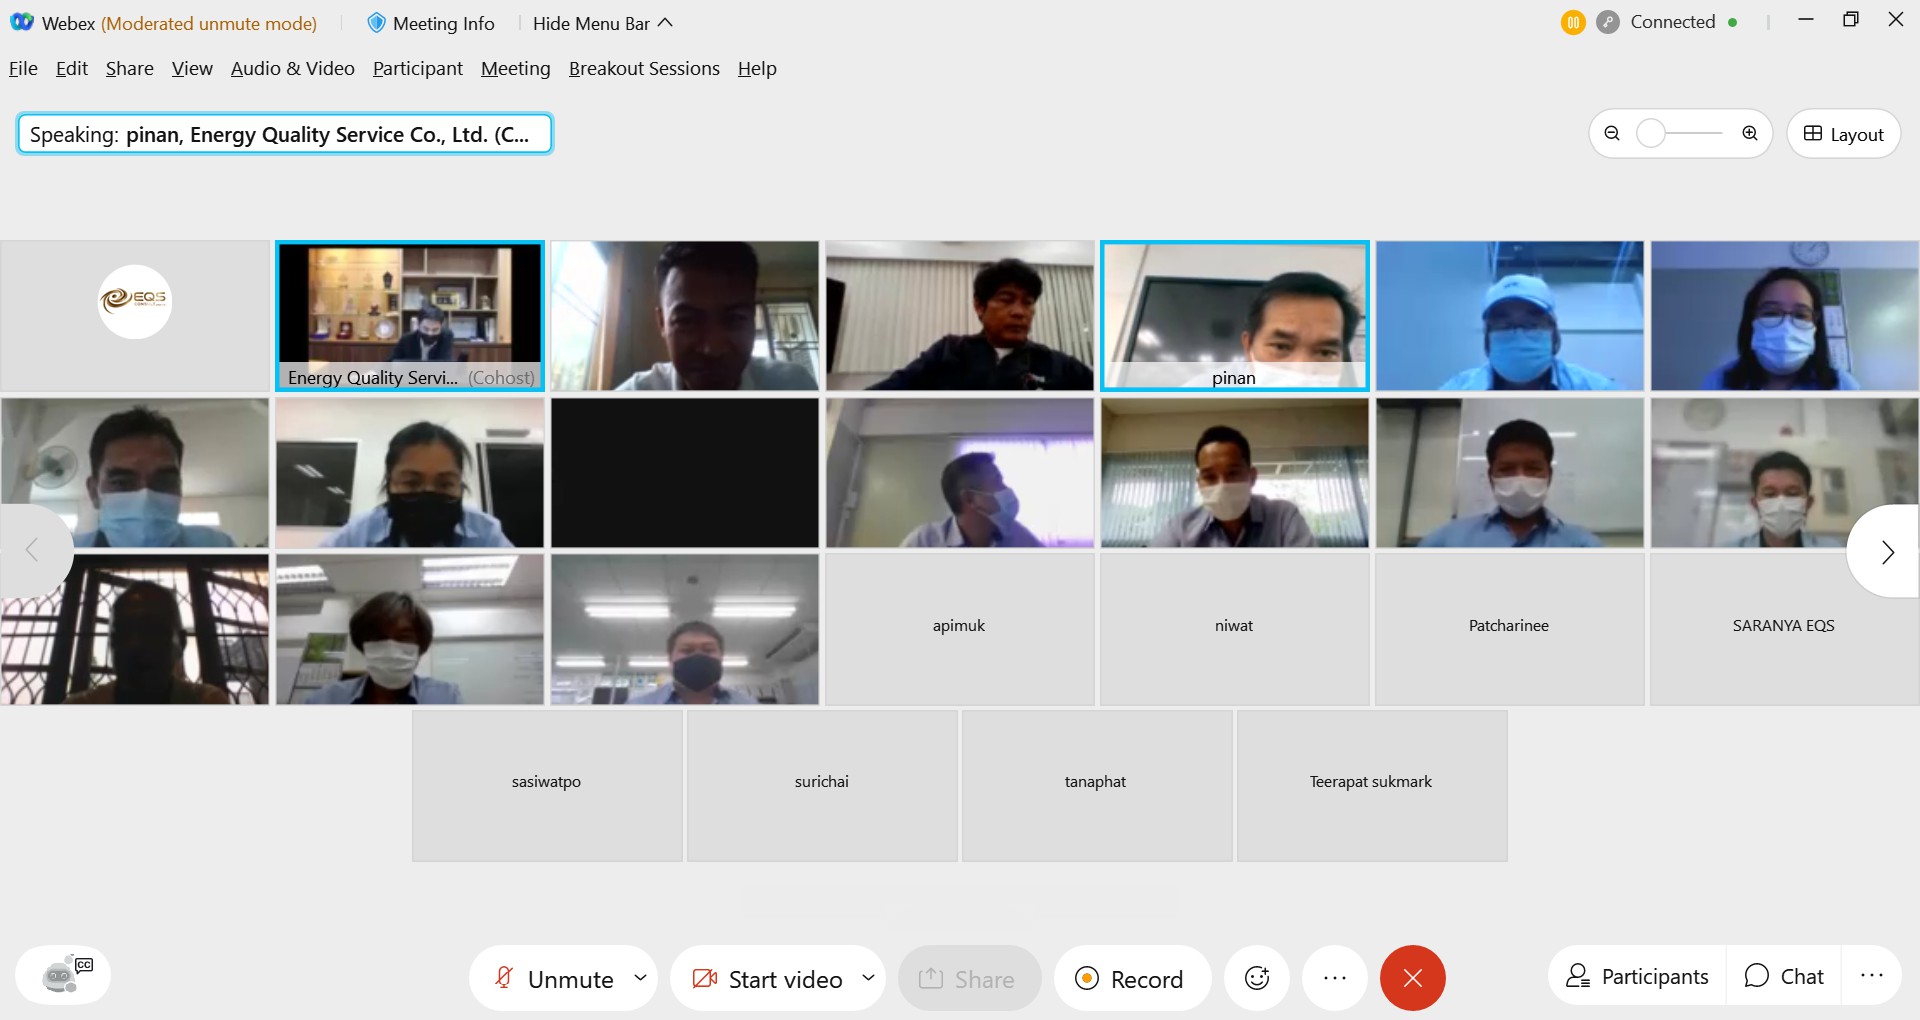The height and width of the screenshot is (1020, 1920).
Task: Select the black blank video tile
Action: click(685, 473)
